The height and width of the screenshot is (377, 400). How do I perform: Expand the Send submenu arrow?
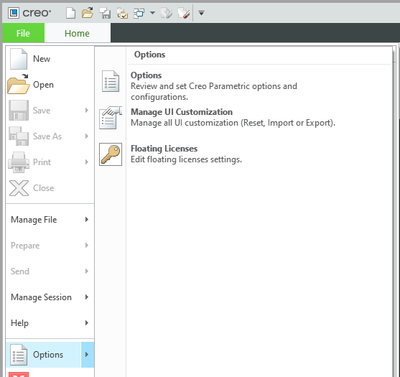(87, 271)
